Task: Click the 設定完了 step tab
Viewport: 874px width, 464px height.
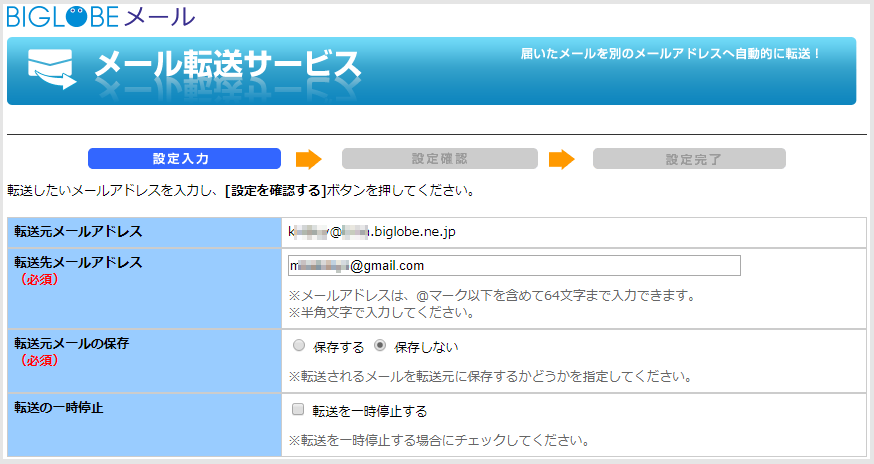Action: click(690, 158)
